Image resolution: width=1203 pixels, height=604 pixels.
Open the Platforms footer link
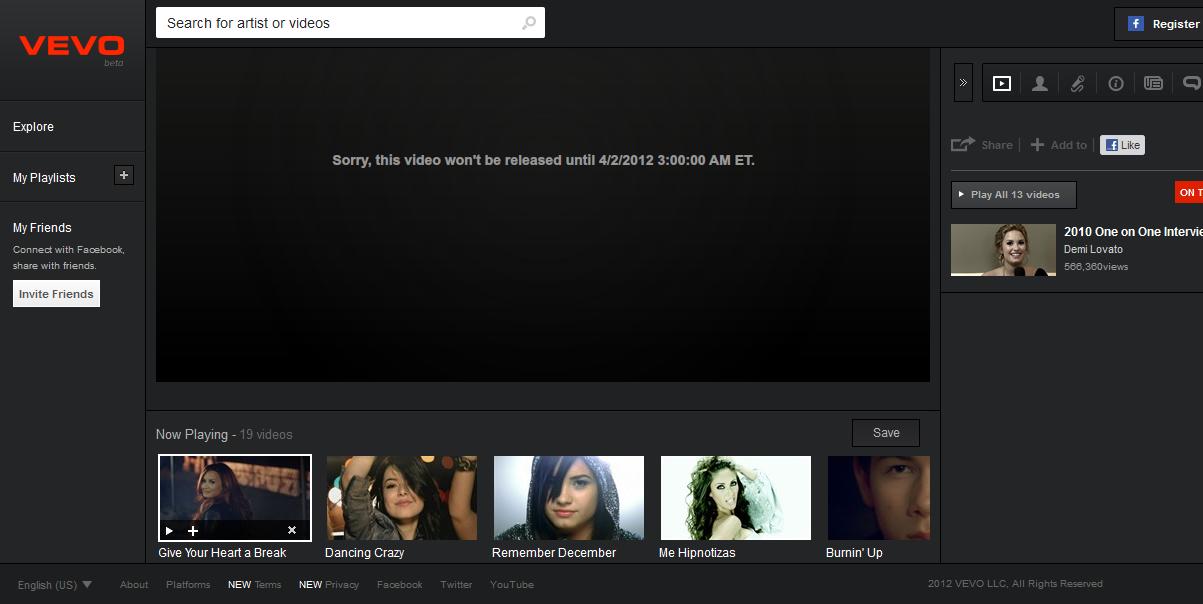188,585
